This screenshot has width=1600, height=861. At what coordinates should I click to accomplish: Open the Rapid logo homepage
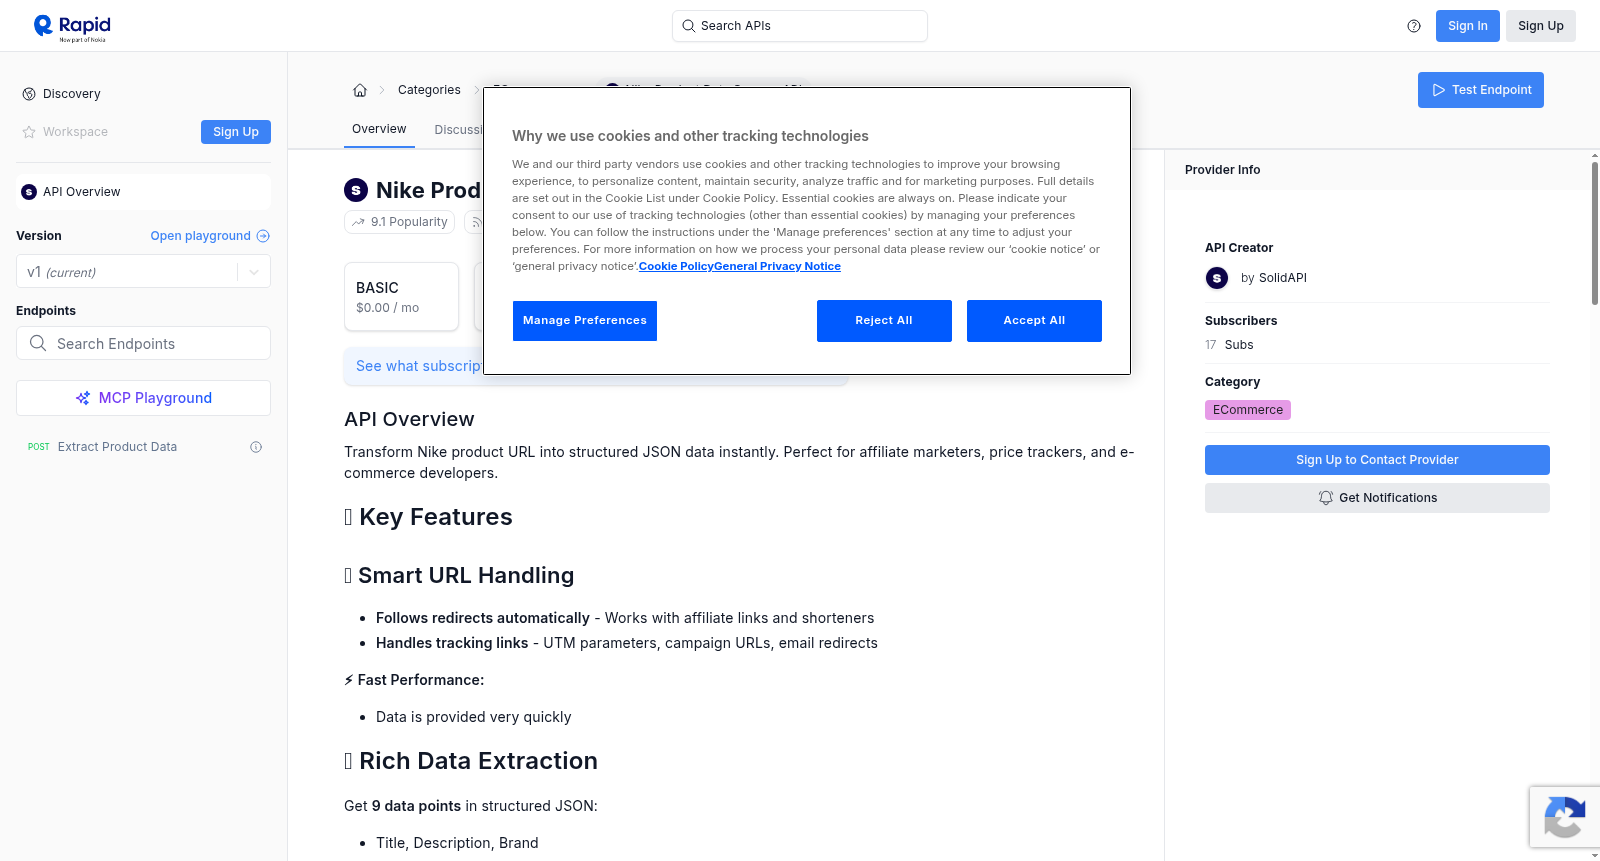(72, 27)
